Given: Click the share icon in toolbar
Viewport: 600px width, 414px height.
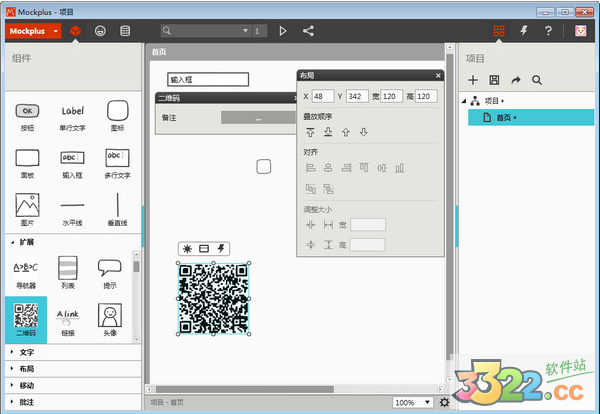Looking at the screenshot, I should point(308,31).
